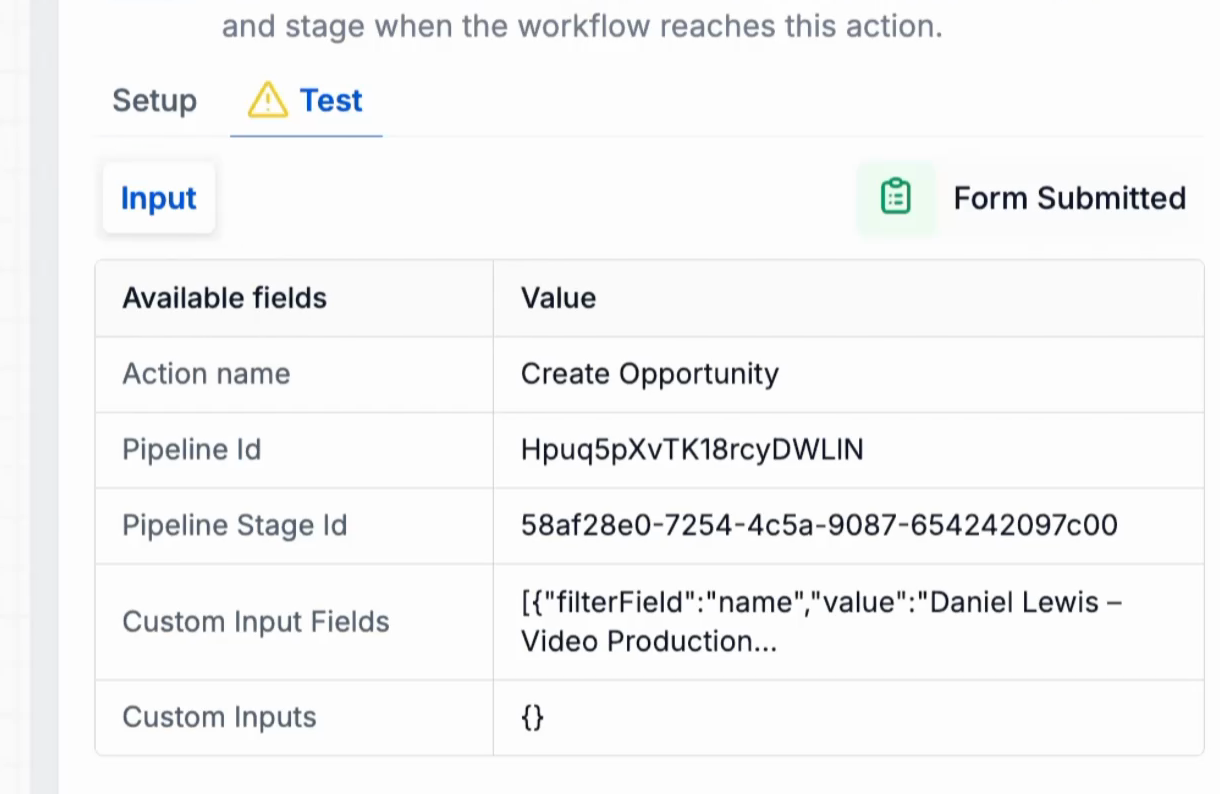The height and width of the screenshot is (794, 1220).
Task: Click the Hpuq5pXvTK18rcyDWLIN pipeline value
Action: 692,450
